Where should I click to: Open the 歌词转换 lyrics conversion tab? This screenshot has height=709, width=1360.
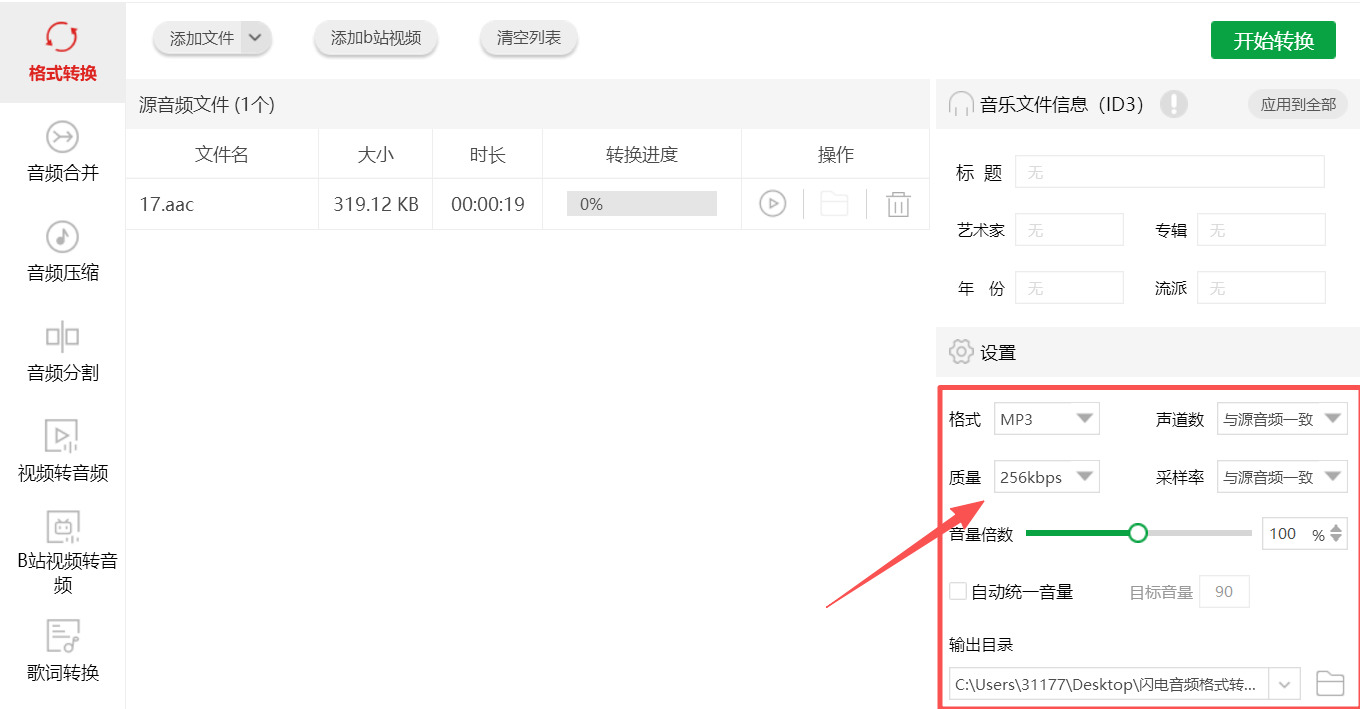[62, 651]
